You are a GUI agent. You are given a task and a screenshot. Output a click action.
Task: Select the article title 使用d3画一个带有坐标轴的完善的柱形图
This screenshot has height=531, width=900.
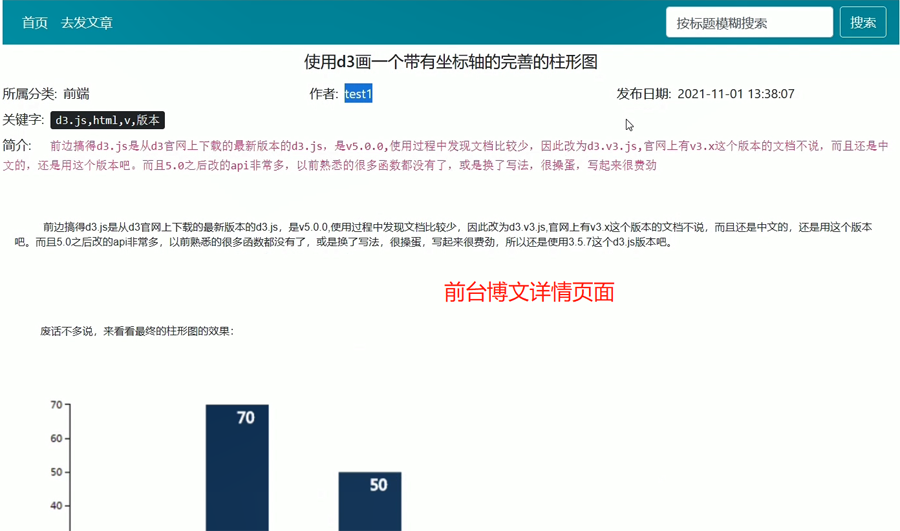451,61
